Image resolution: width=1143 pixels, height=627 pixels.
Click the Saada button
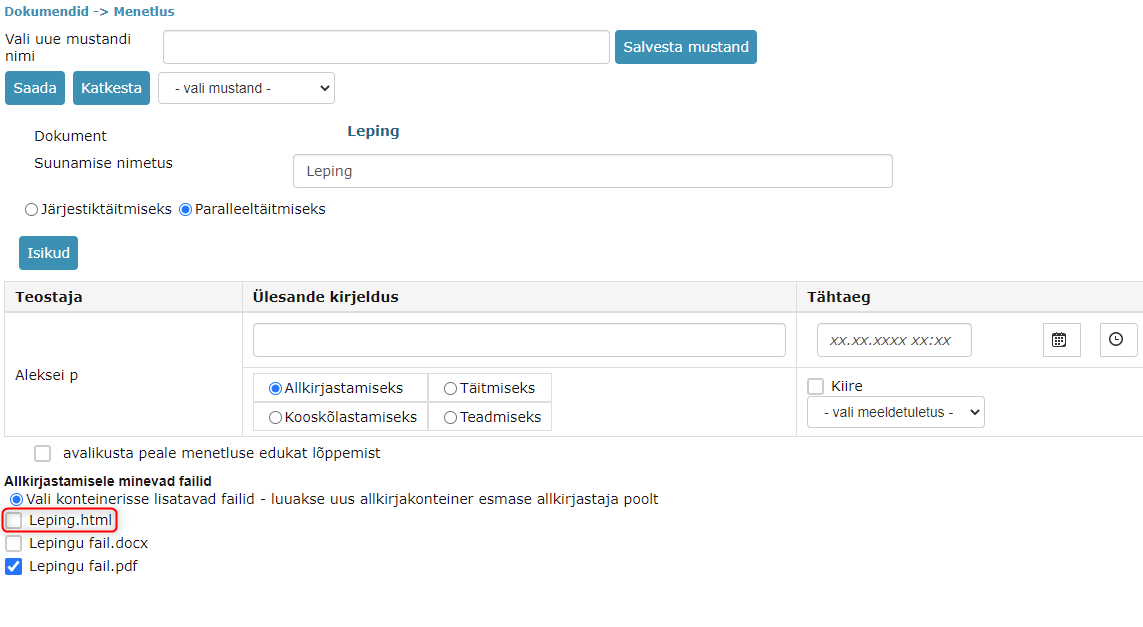tap(35, 88)
